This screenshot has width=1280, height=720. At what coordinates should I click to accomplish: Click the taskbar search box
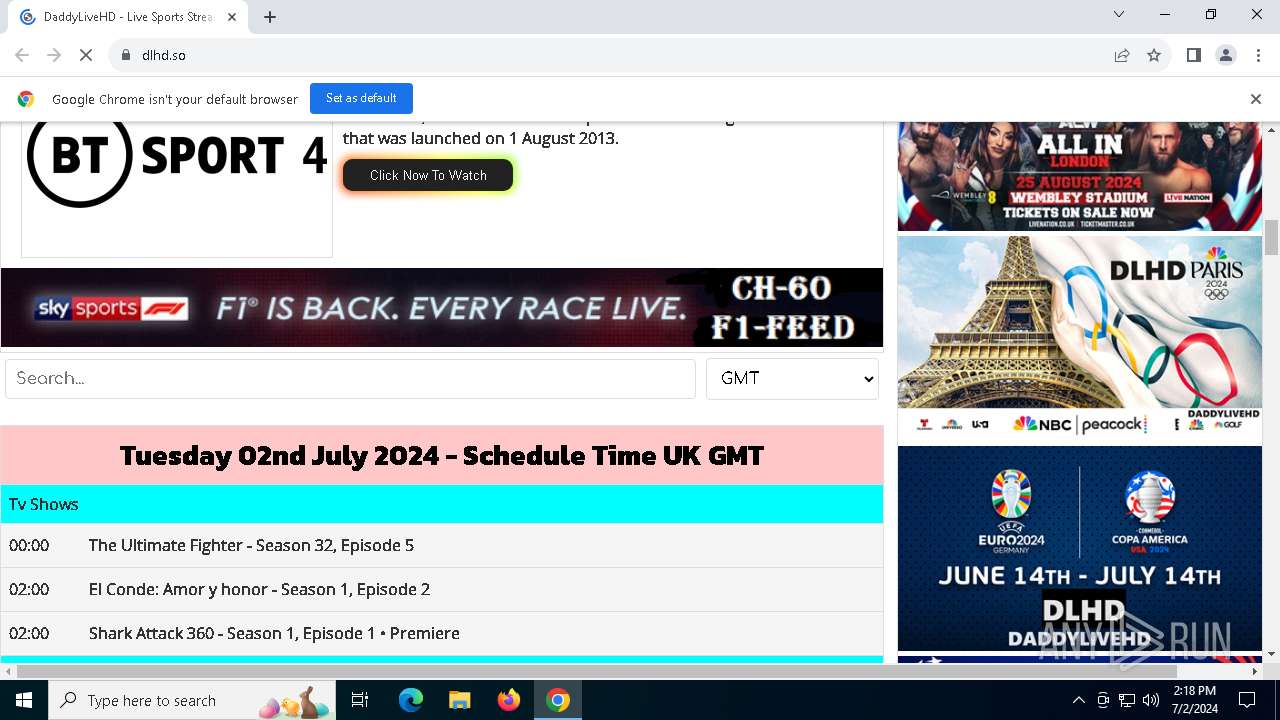192,700
